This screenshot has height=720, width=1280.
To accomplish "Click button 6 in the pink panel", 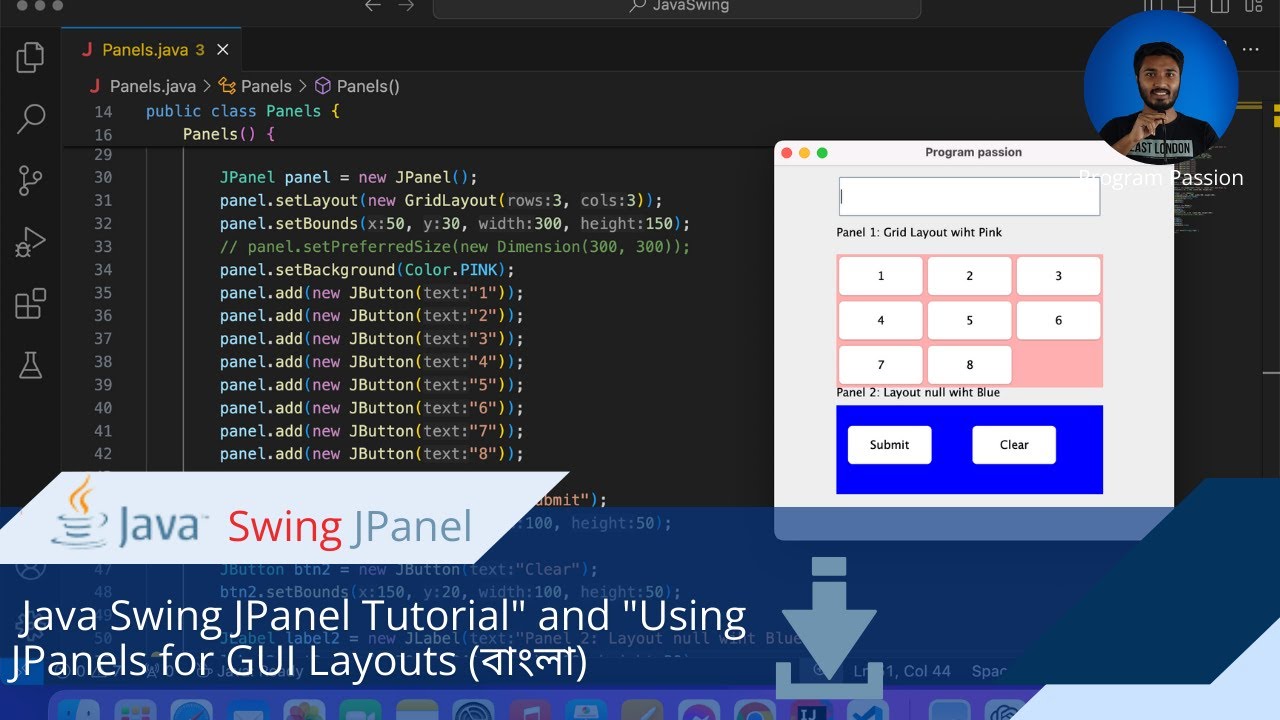I will click(1058, 321).
